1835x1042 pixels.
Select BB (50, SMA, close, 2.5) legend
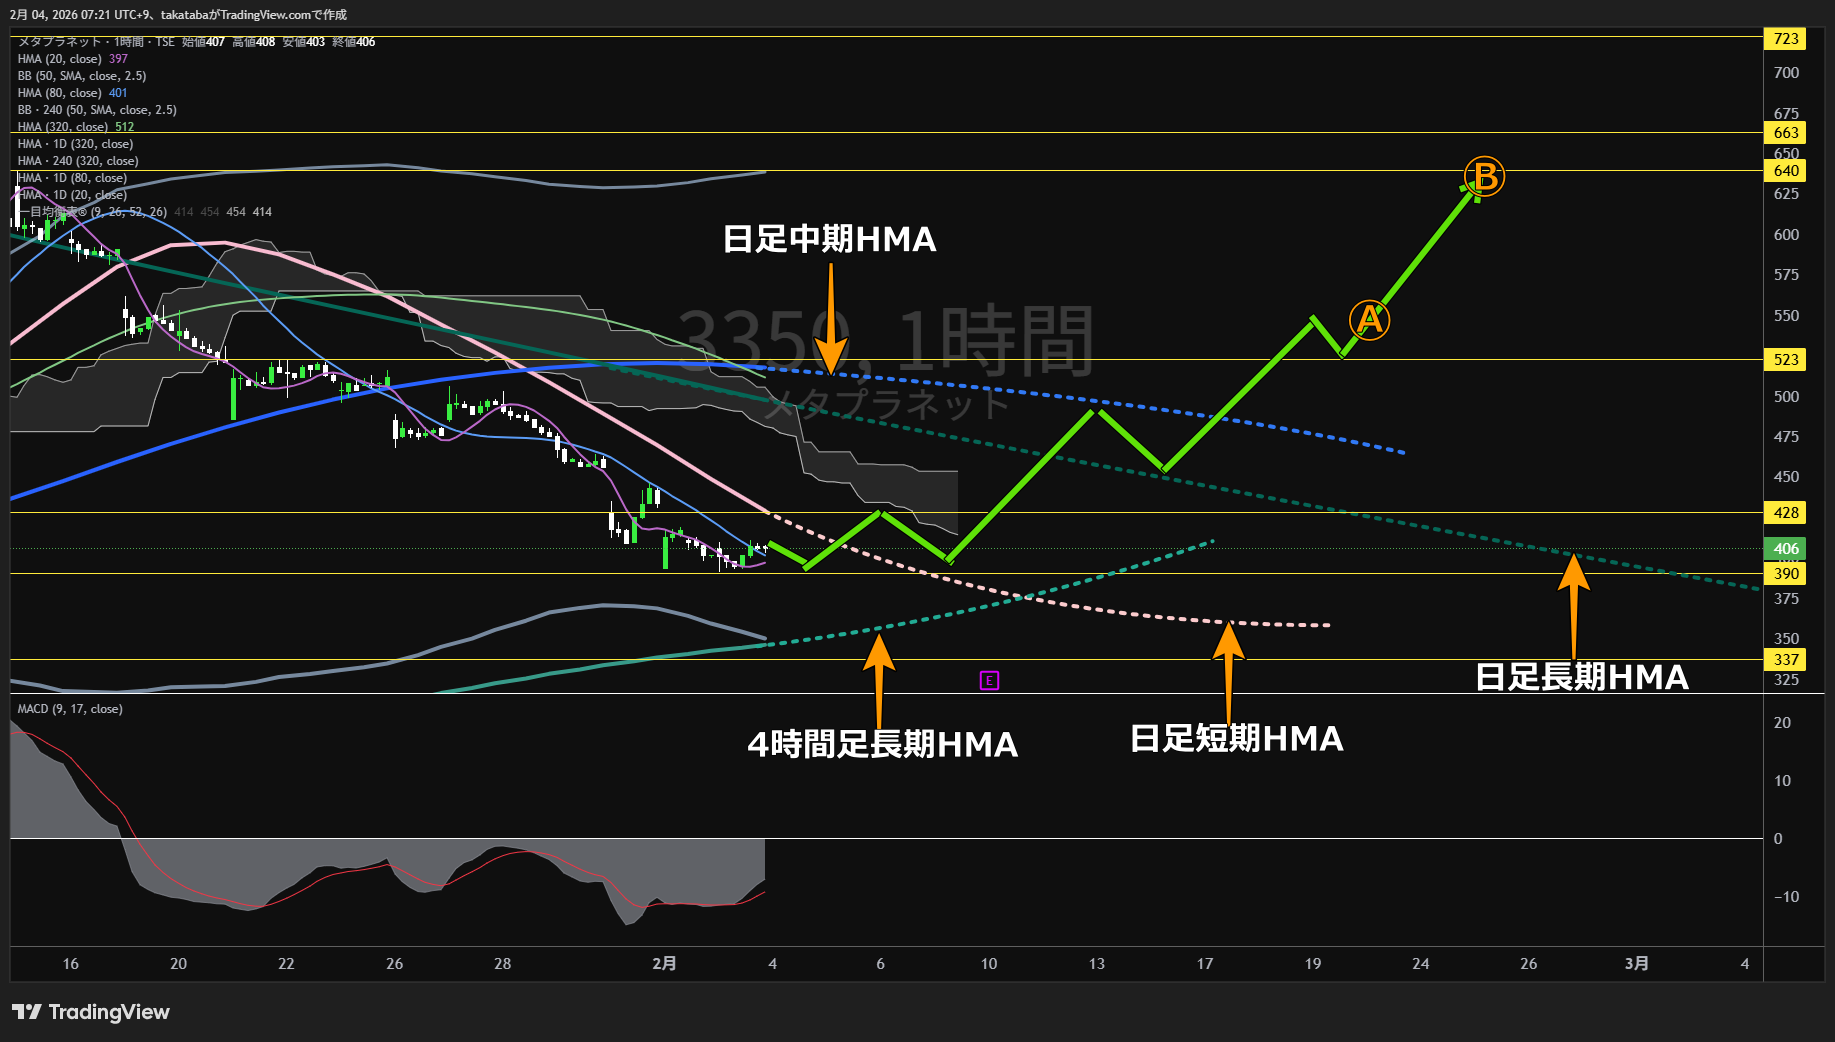point(82,76)
